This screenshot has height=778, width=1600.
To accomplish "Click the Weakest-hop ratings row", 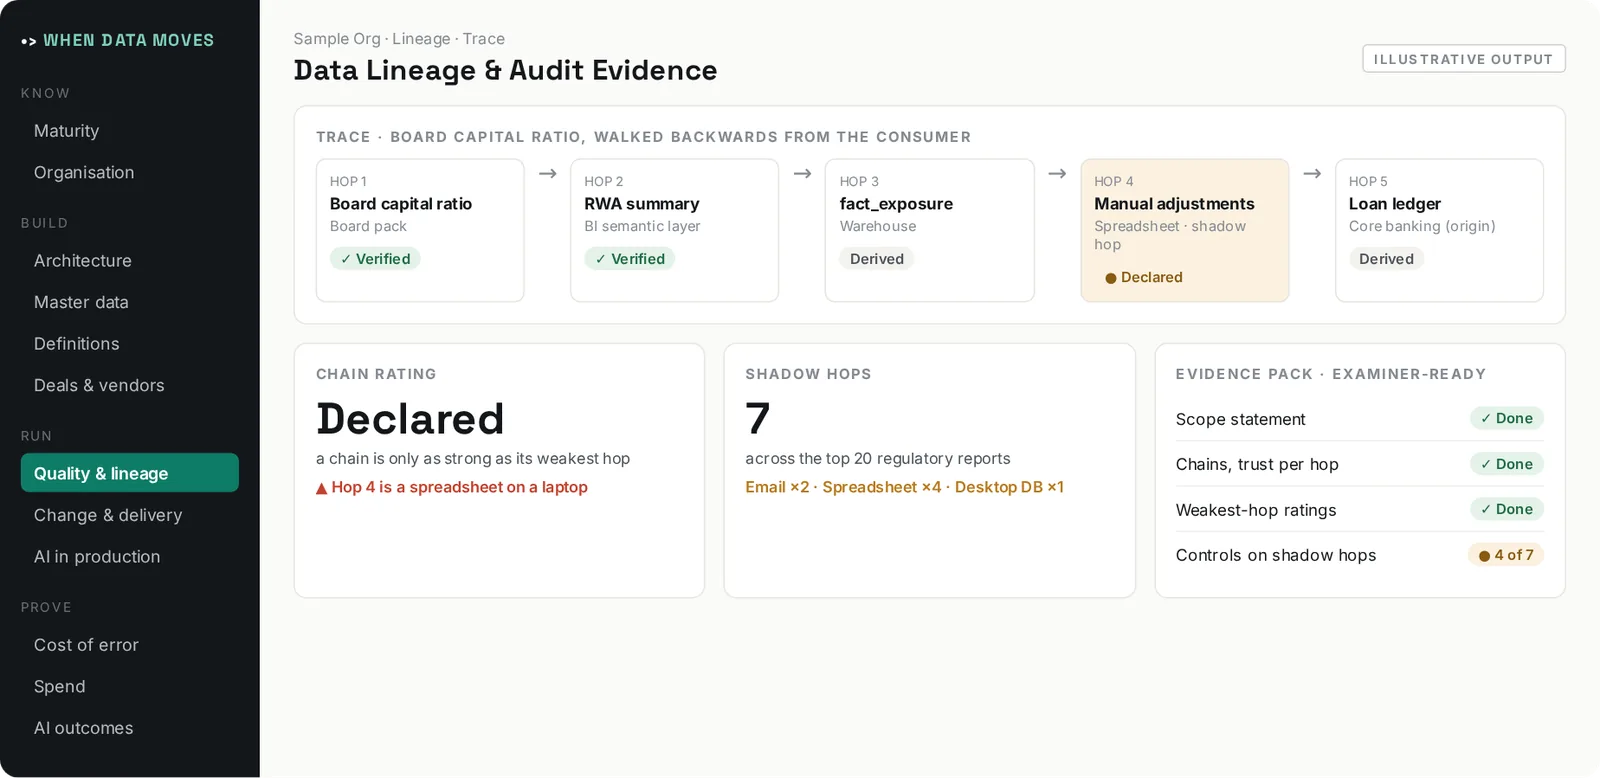I will point(1360,510).
